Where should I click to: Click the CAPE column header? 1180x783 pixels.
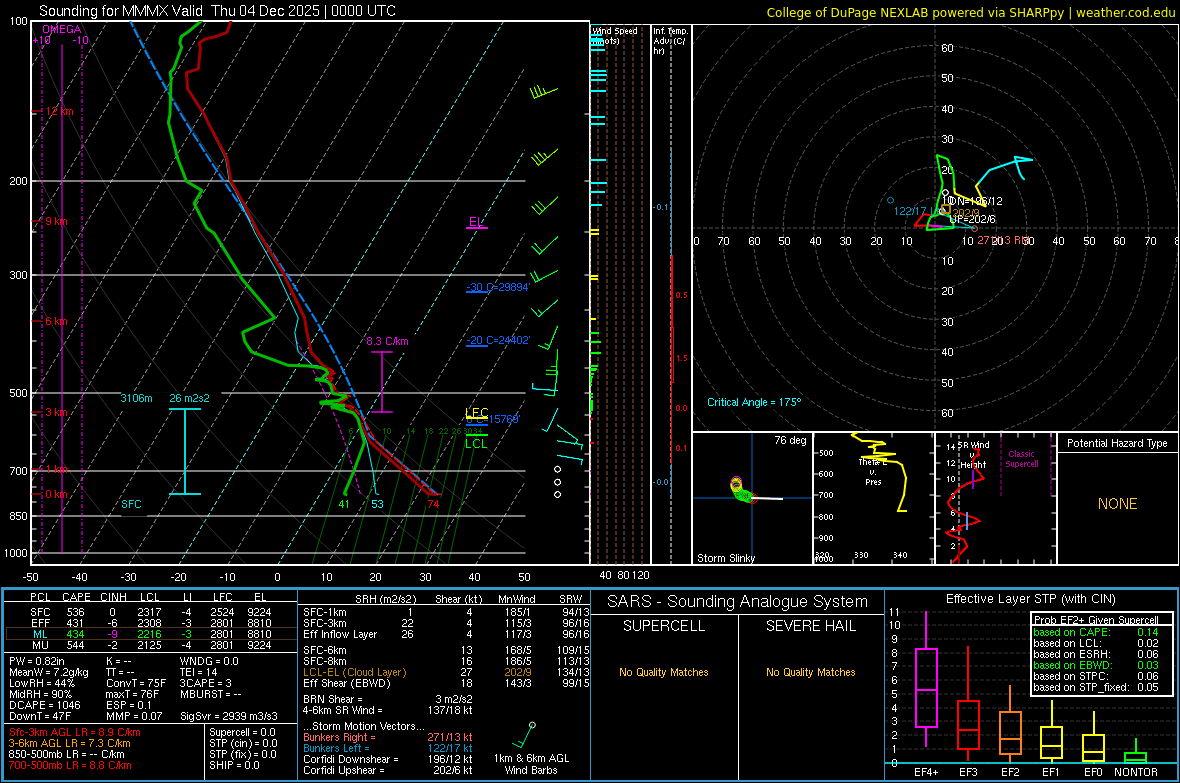pos(76,597)
